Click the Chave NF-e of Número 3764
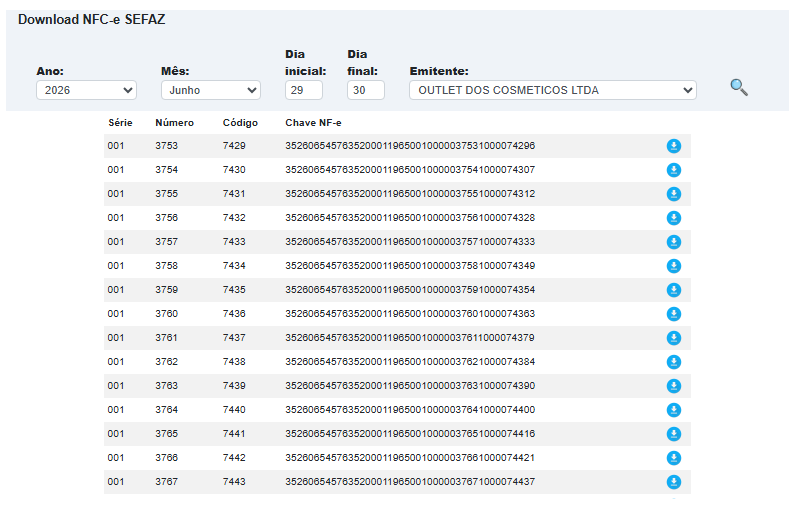 410,410
